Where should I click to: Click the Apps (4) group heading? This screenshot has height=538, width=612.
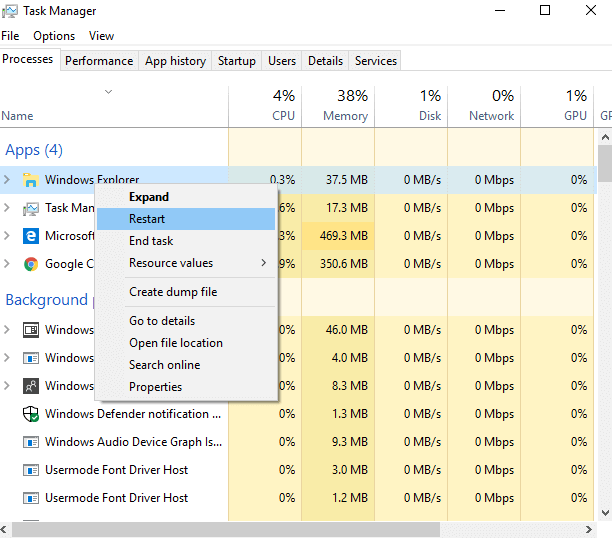point(34,150)
